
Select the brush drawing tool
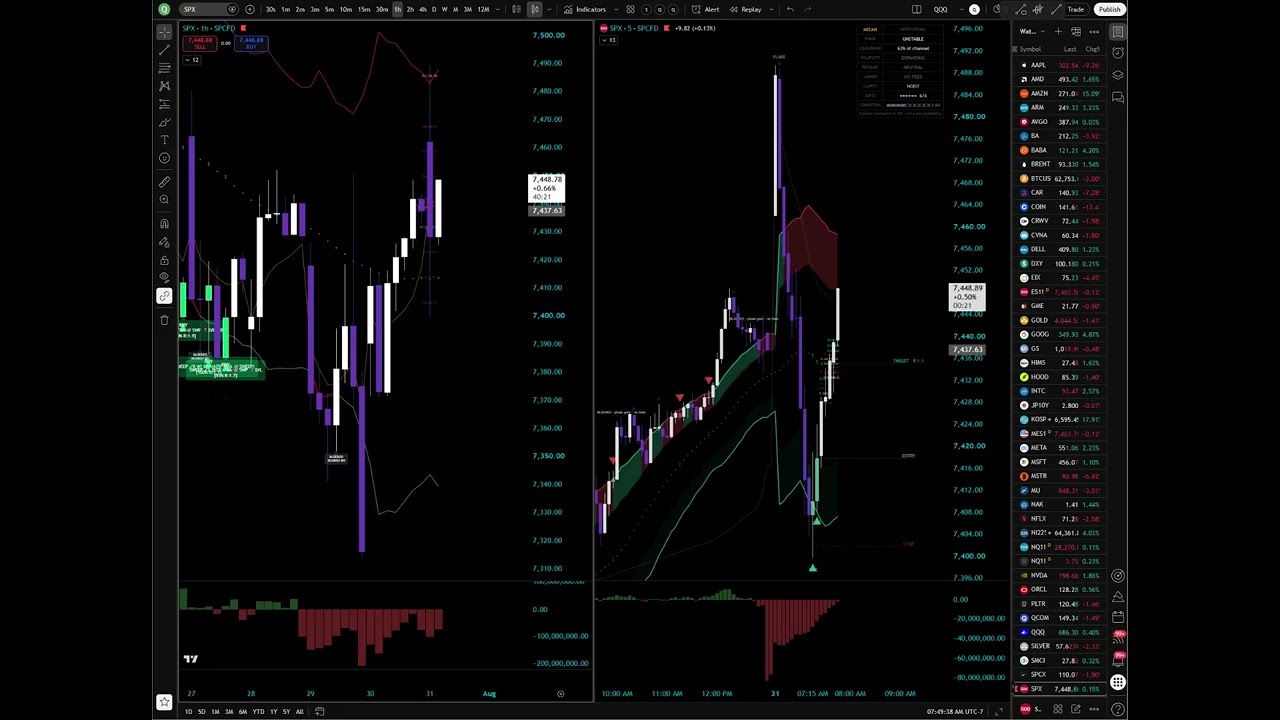point(164,121)
